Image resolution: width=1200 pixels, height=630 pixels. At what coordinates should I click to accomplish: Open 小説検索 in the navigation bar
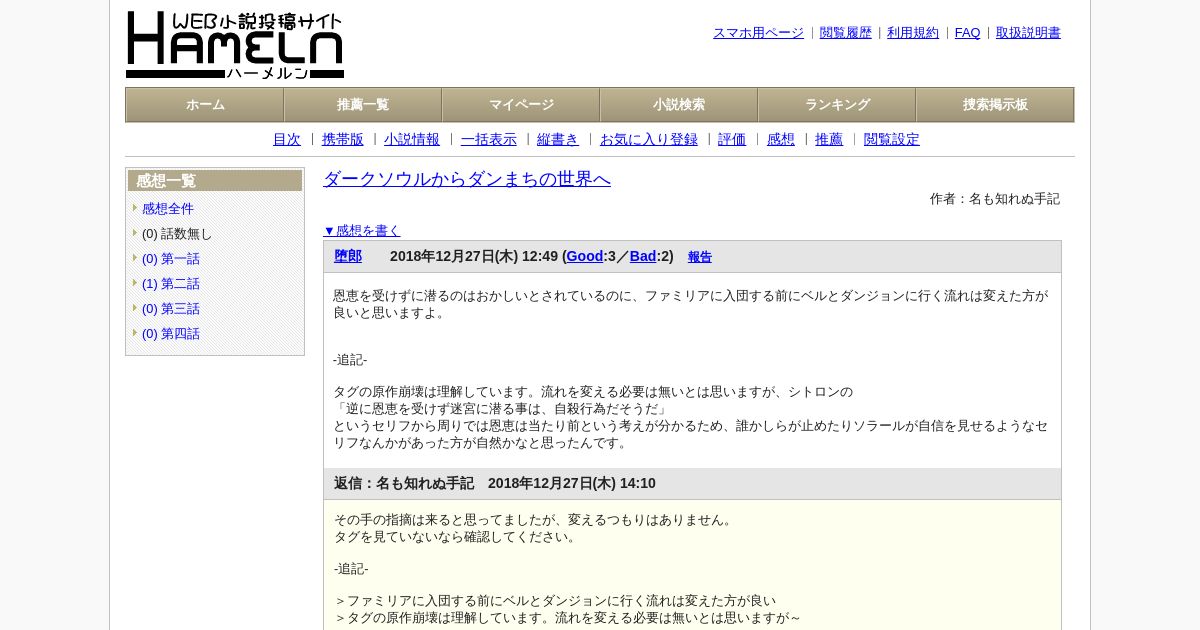click(x=679, y=105)
